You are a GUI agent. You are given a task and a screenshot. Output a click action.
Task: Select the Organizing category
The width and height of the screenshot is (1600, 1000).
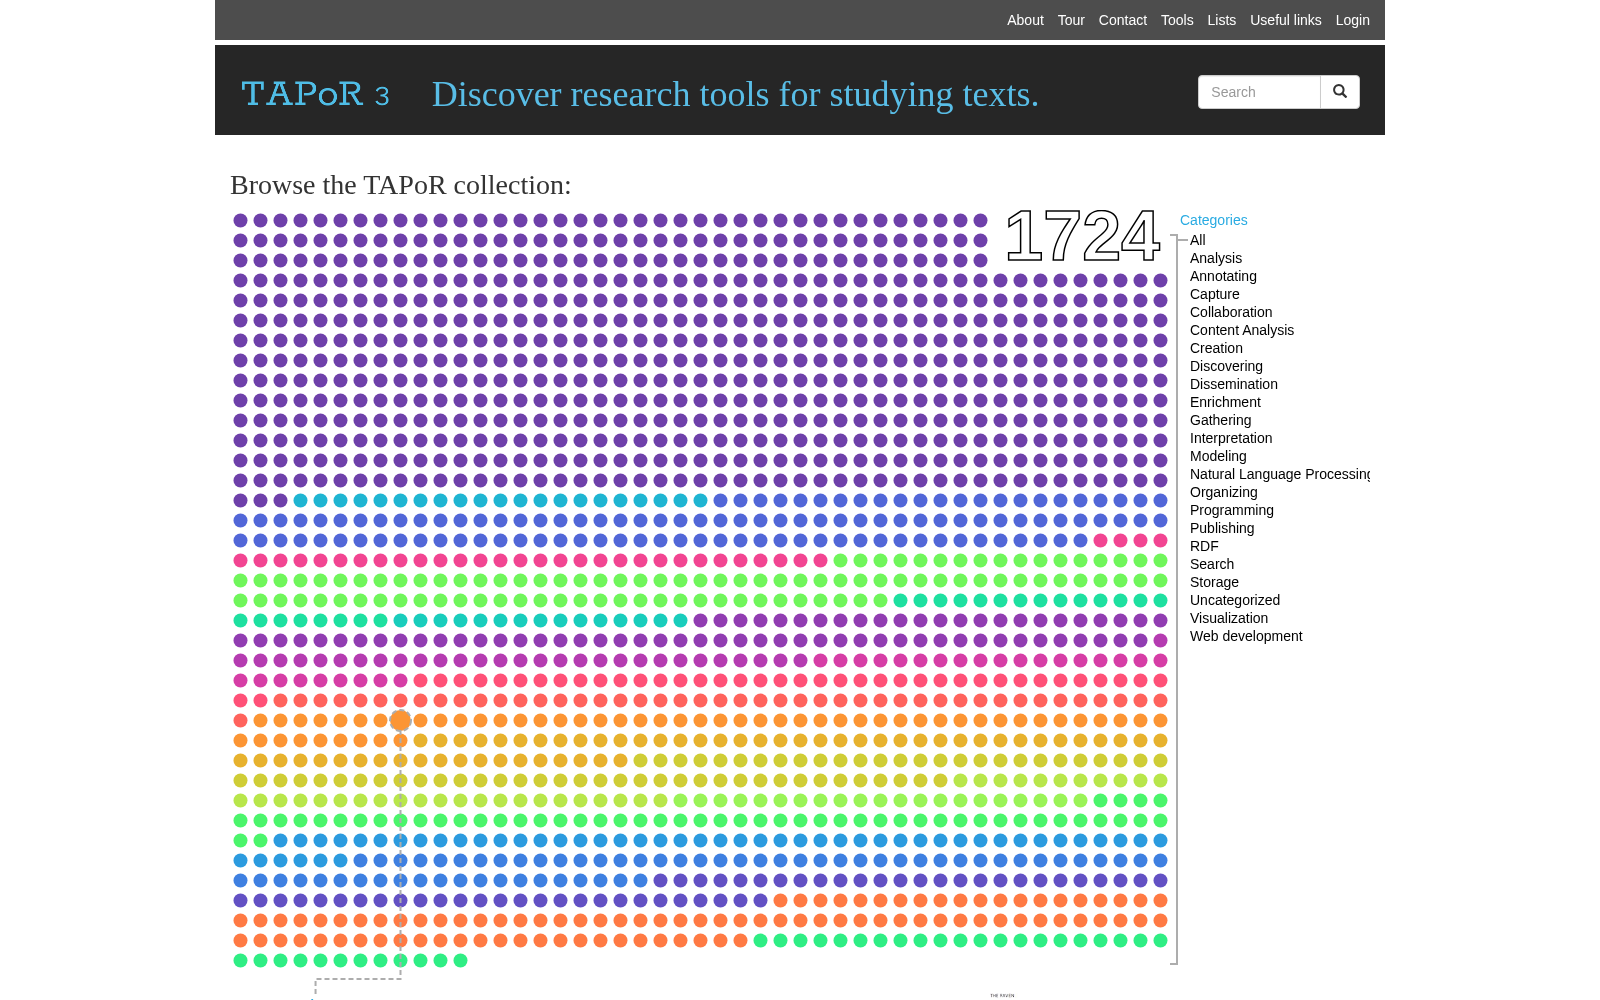click(1224, 492)
